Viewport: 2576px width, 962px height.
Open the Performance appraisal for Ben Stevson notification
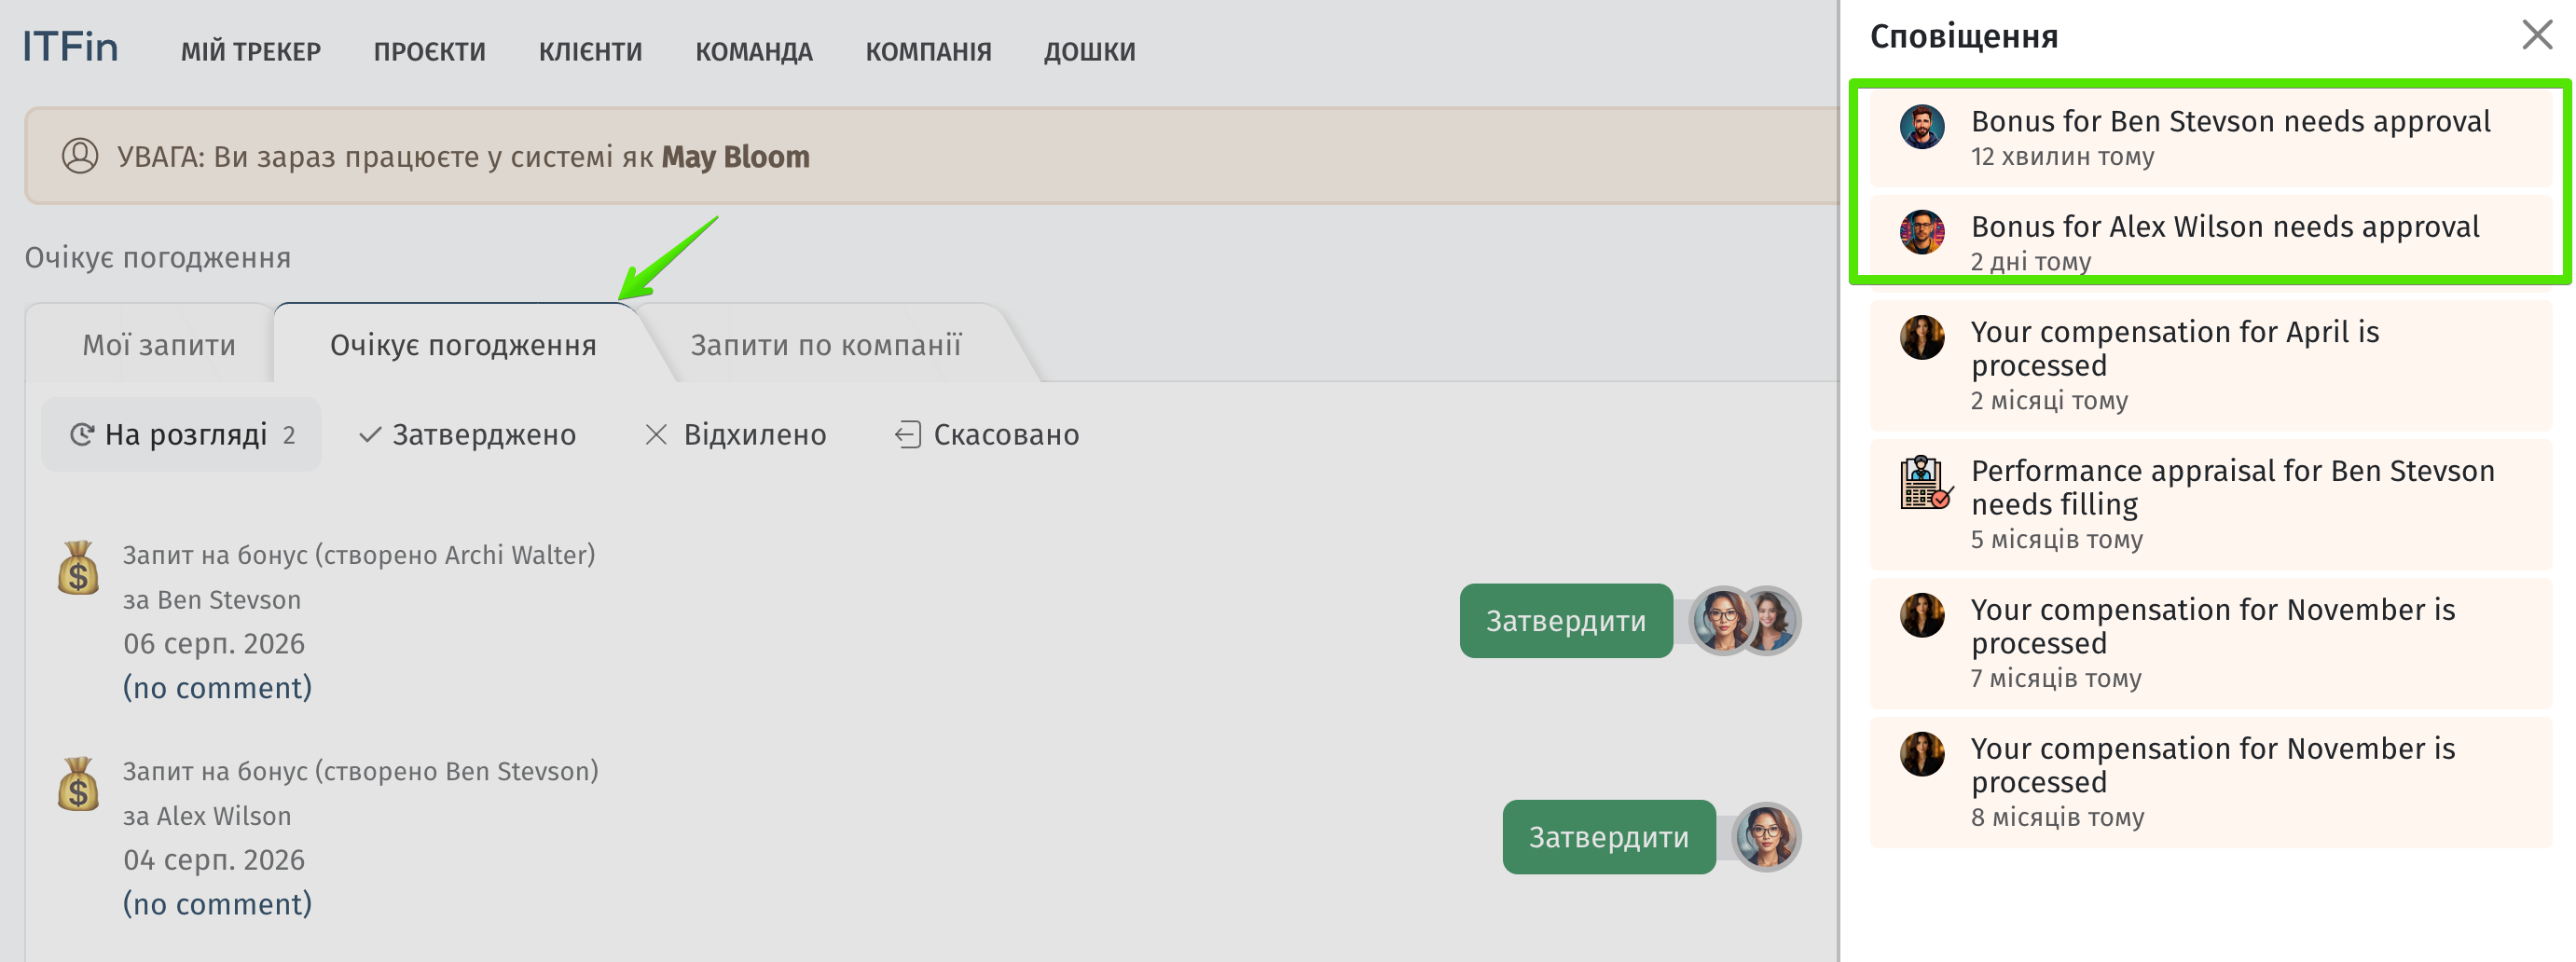point(2211,504)
